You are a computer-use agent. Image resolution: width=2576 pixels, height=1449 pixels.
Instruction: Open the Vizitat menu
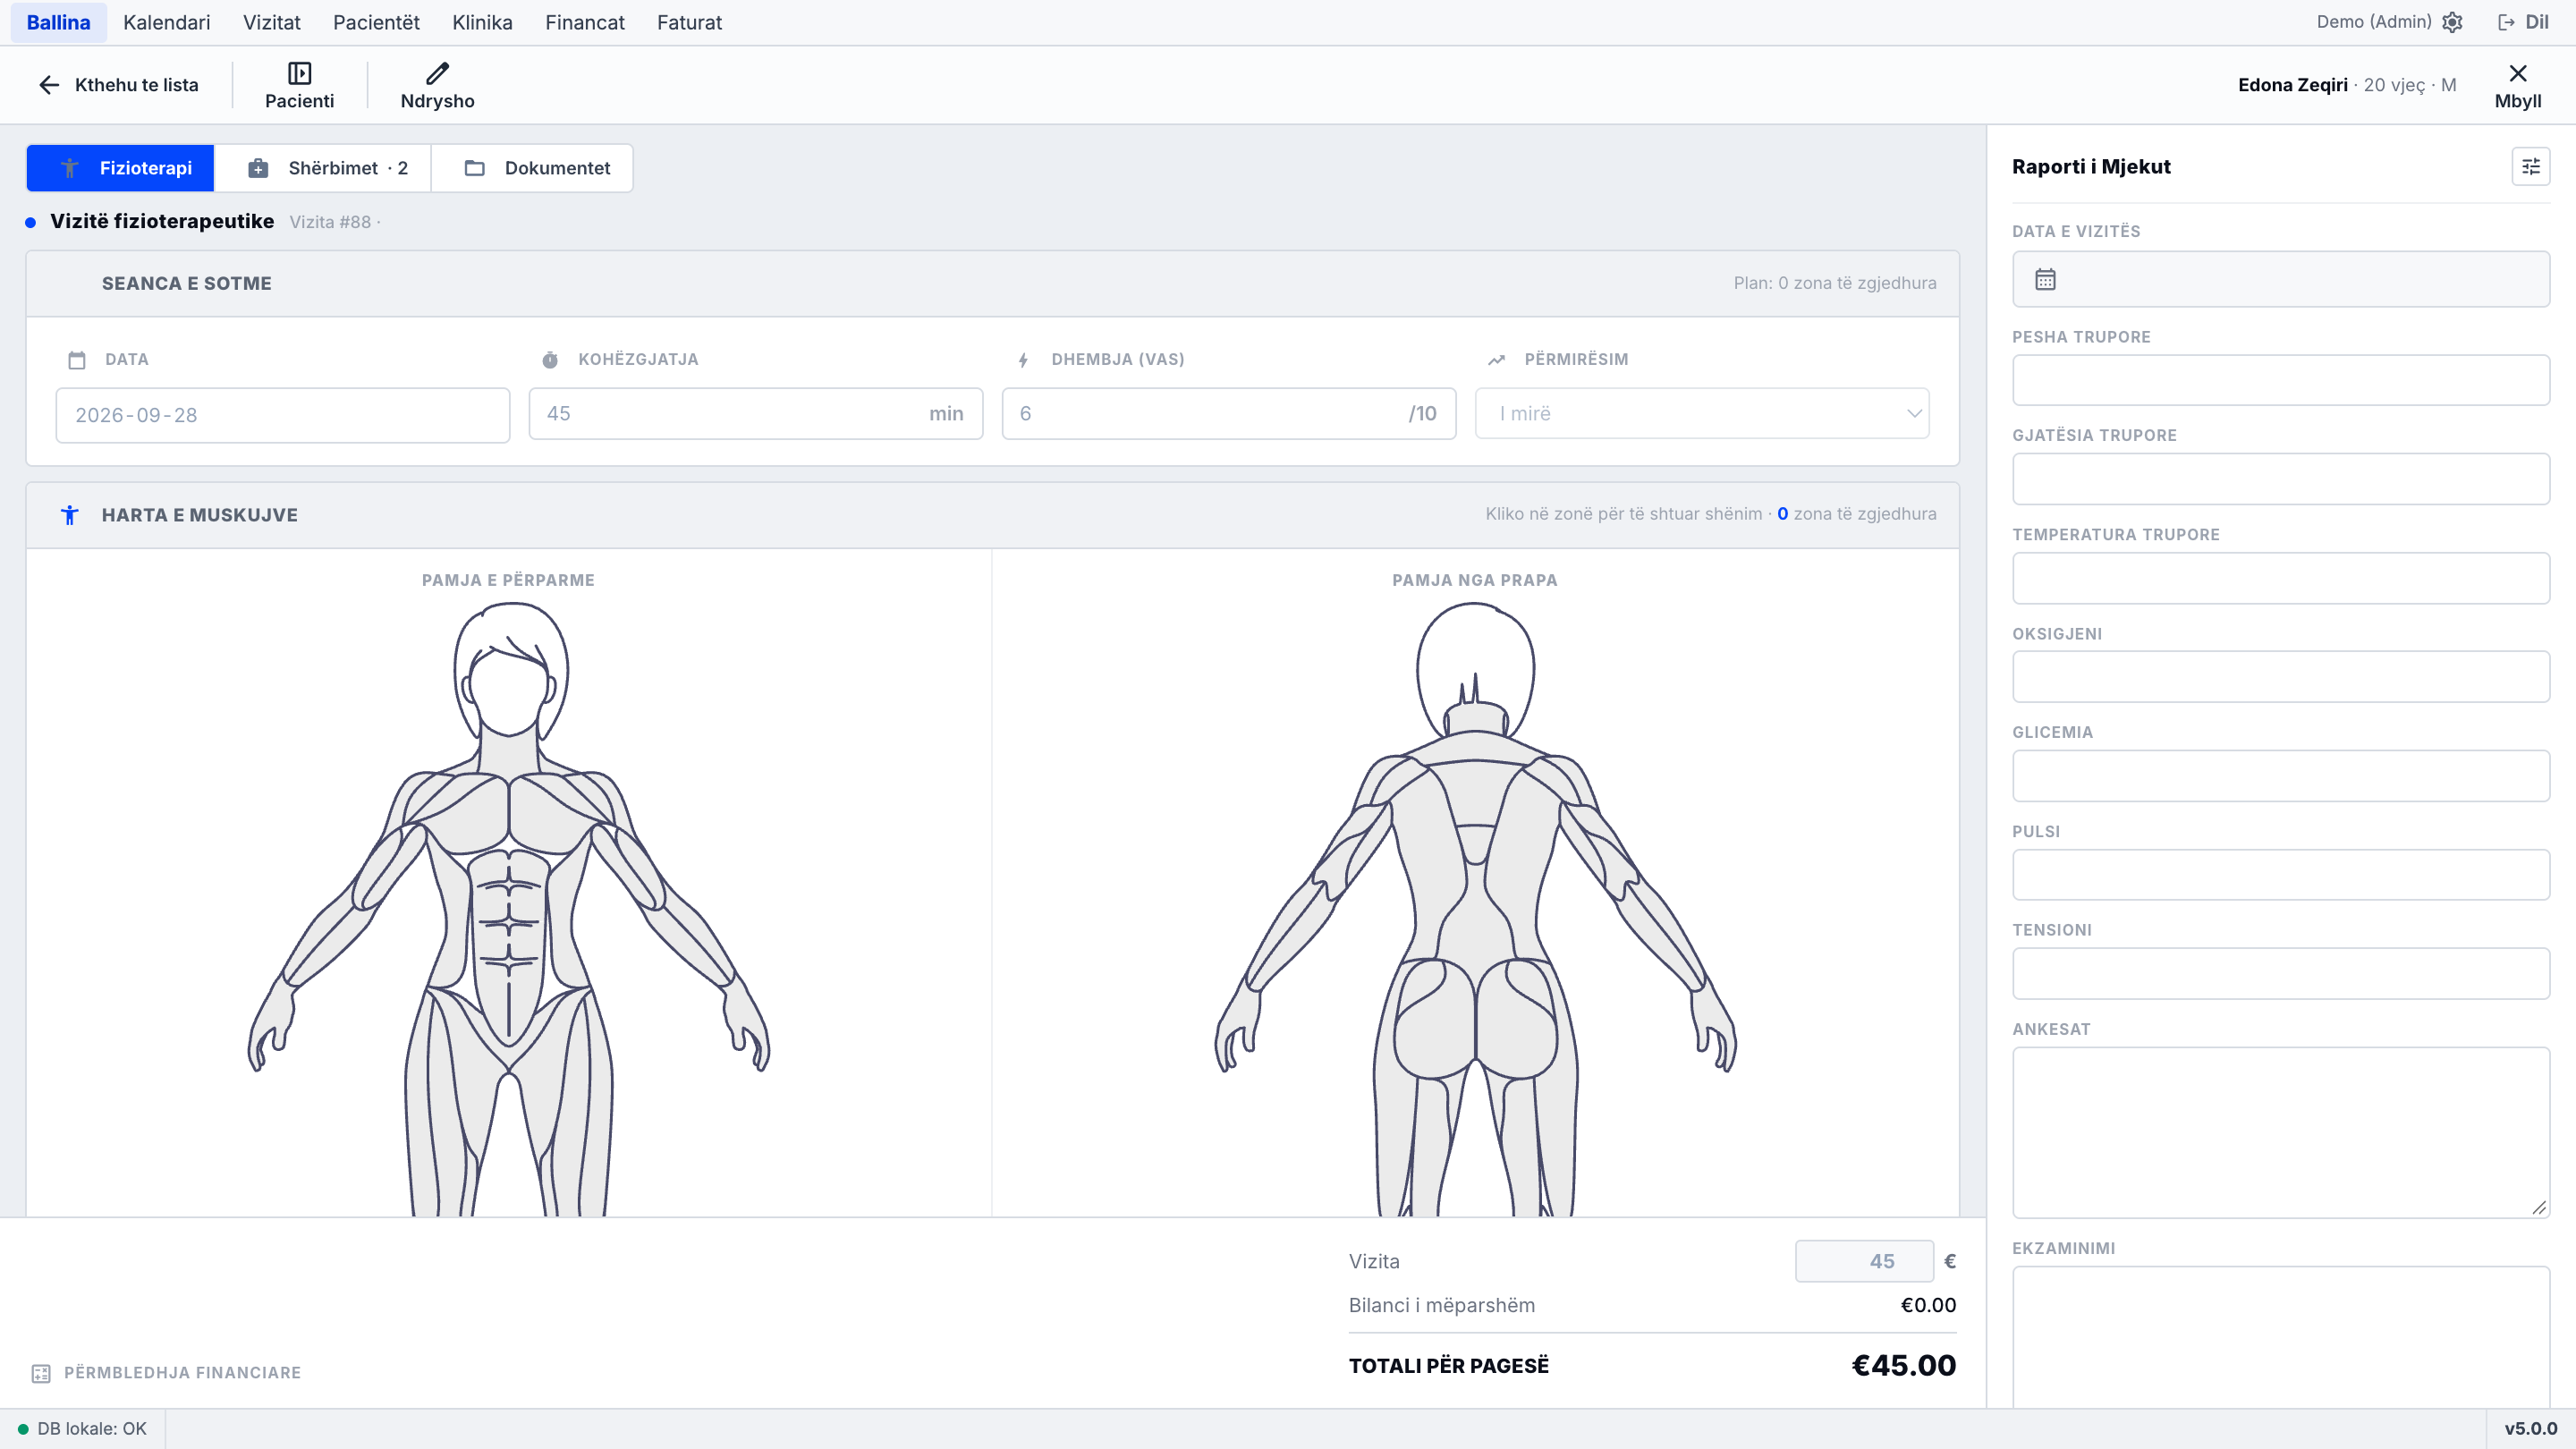[271, 22]
